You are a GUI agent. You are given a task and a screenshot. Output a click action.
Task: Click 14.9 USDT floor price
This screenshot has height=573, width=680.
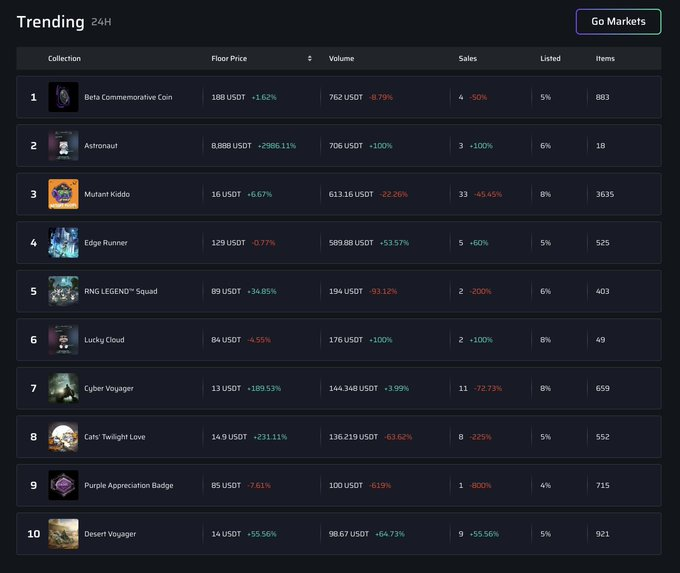pos(229,437)
